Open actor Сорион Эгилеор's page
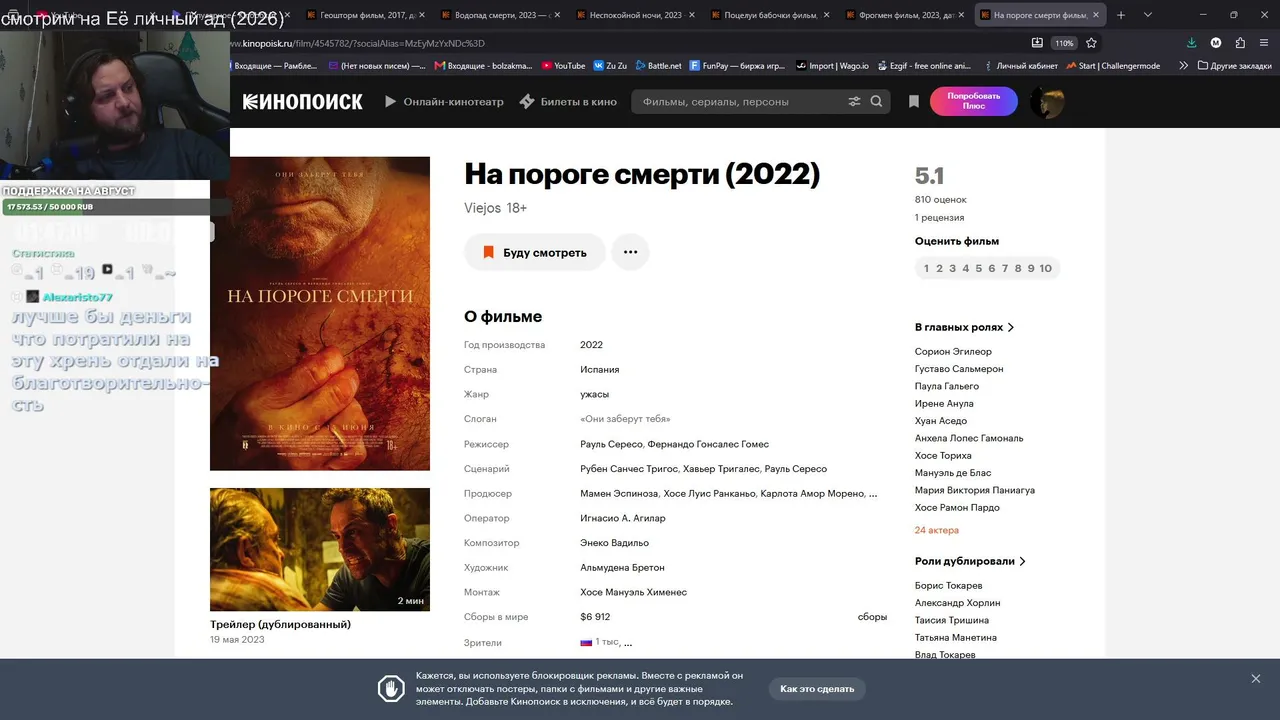This screenshot has height=720, width=1280. [x=953, y=352]
